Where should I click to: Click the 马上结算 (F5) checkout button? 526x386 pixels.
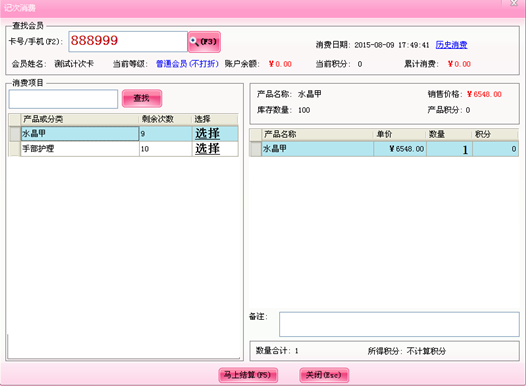click(248, 375)
